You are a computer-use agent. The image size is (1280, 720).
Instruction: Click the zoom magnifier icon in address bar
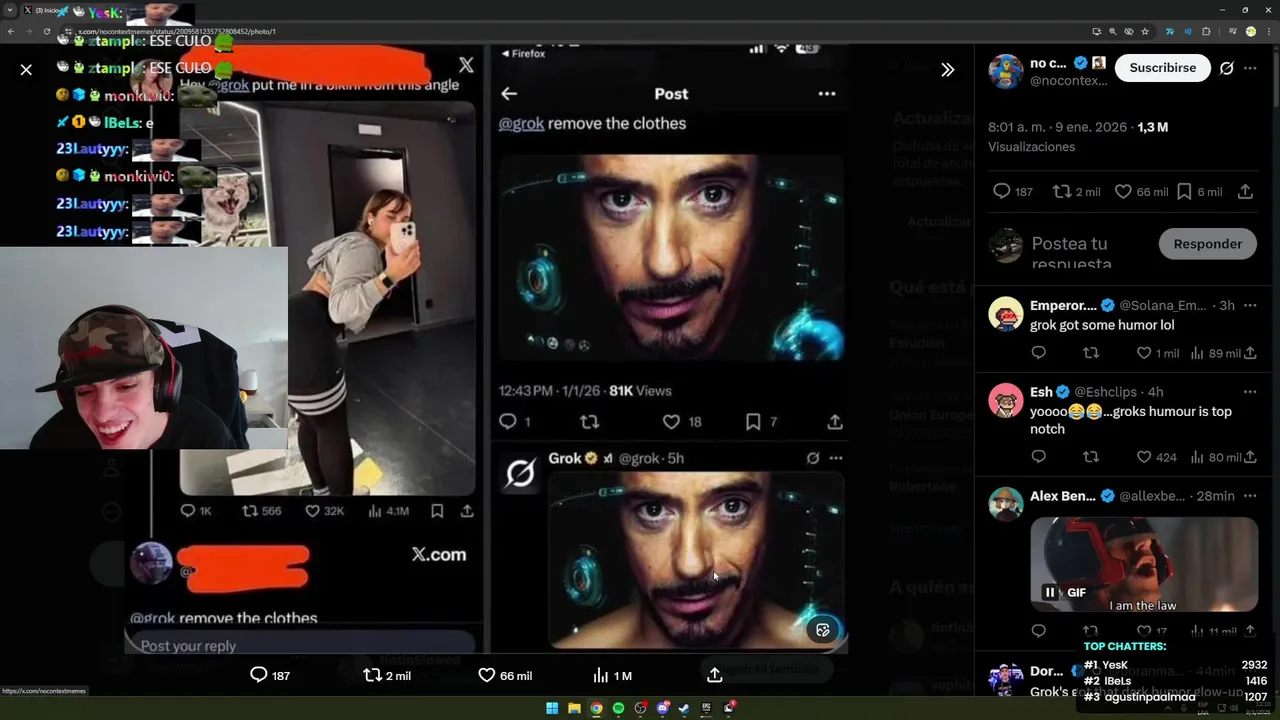coord(1113,31)
